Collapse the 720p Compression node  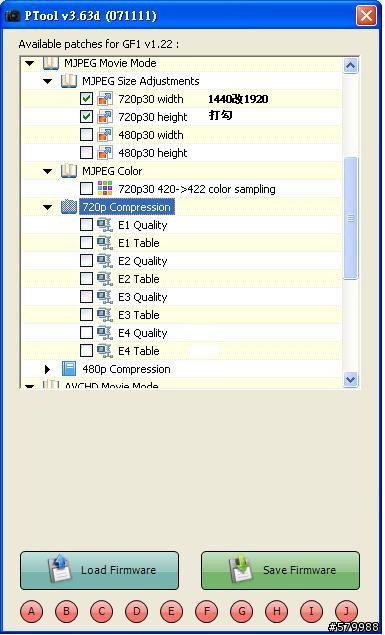click(48, 207)
